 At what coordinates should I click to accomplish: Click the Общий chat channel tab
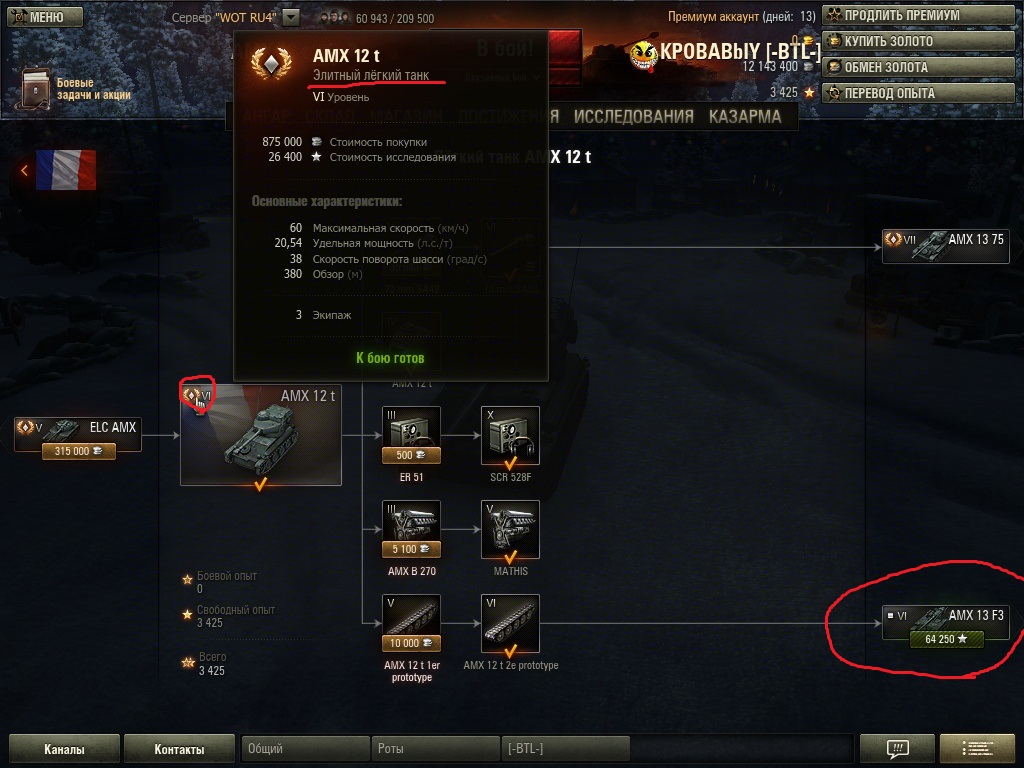click(305, 748)
